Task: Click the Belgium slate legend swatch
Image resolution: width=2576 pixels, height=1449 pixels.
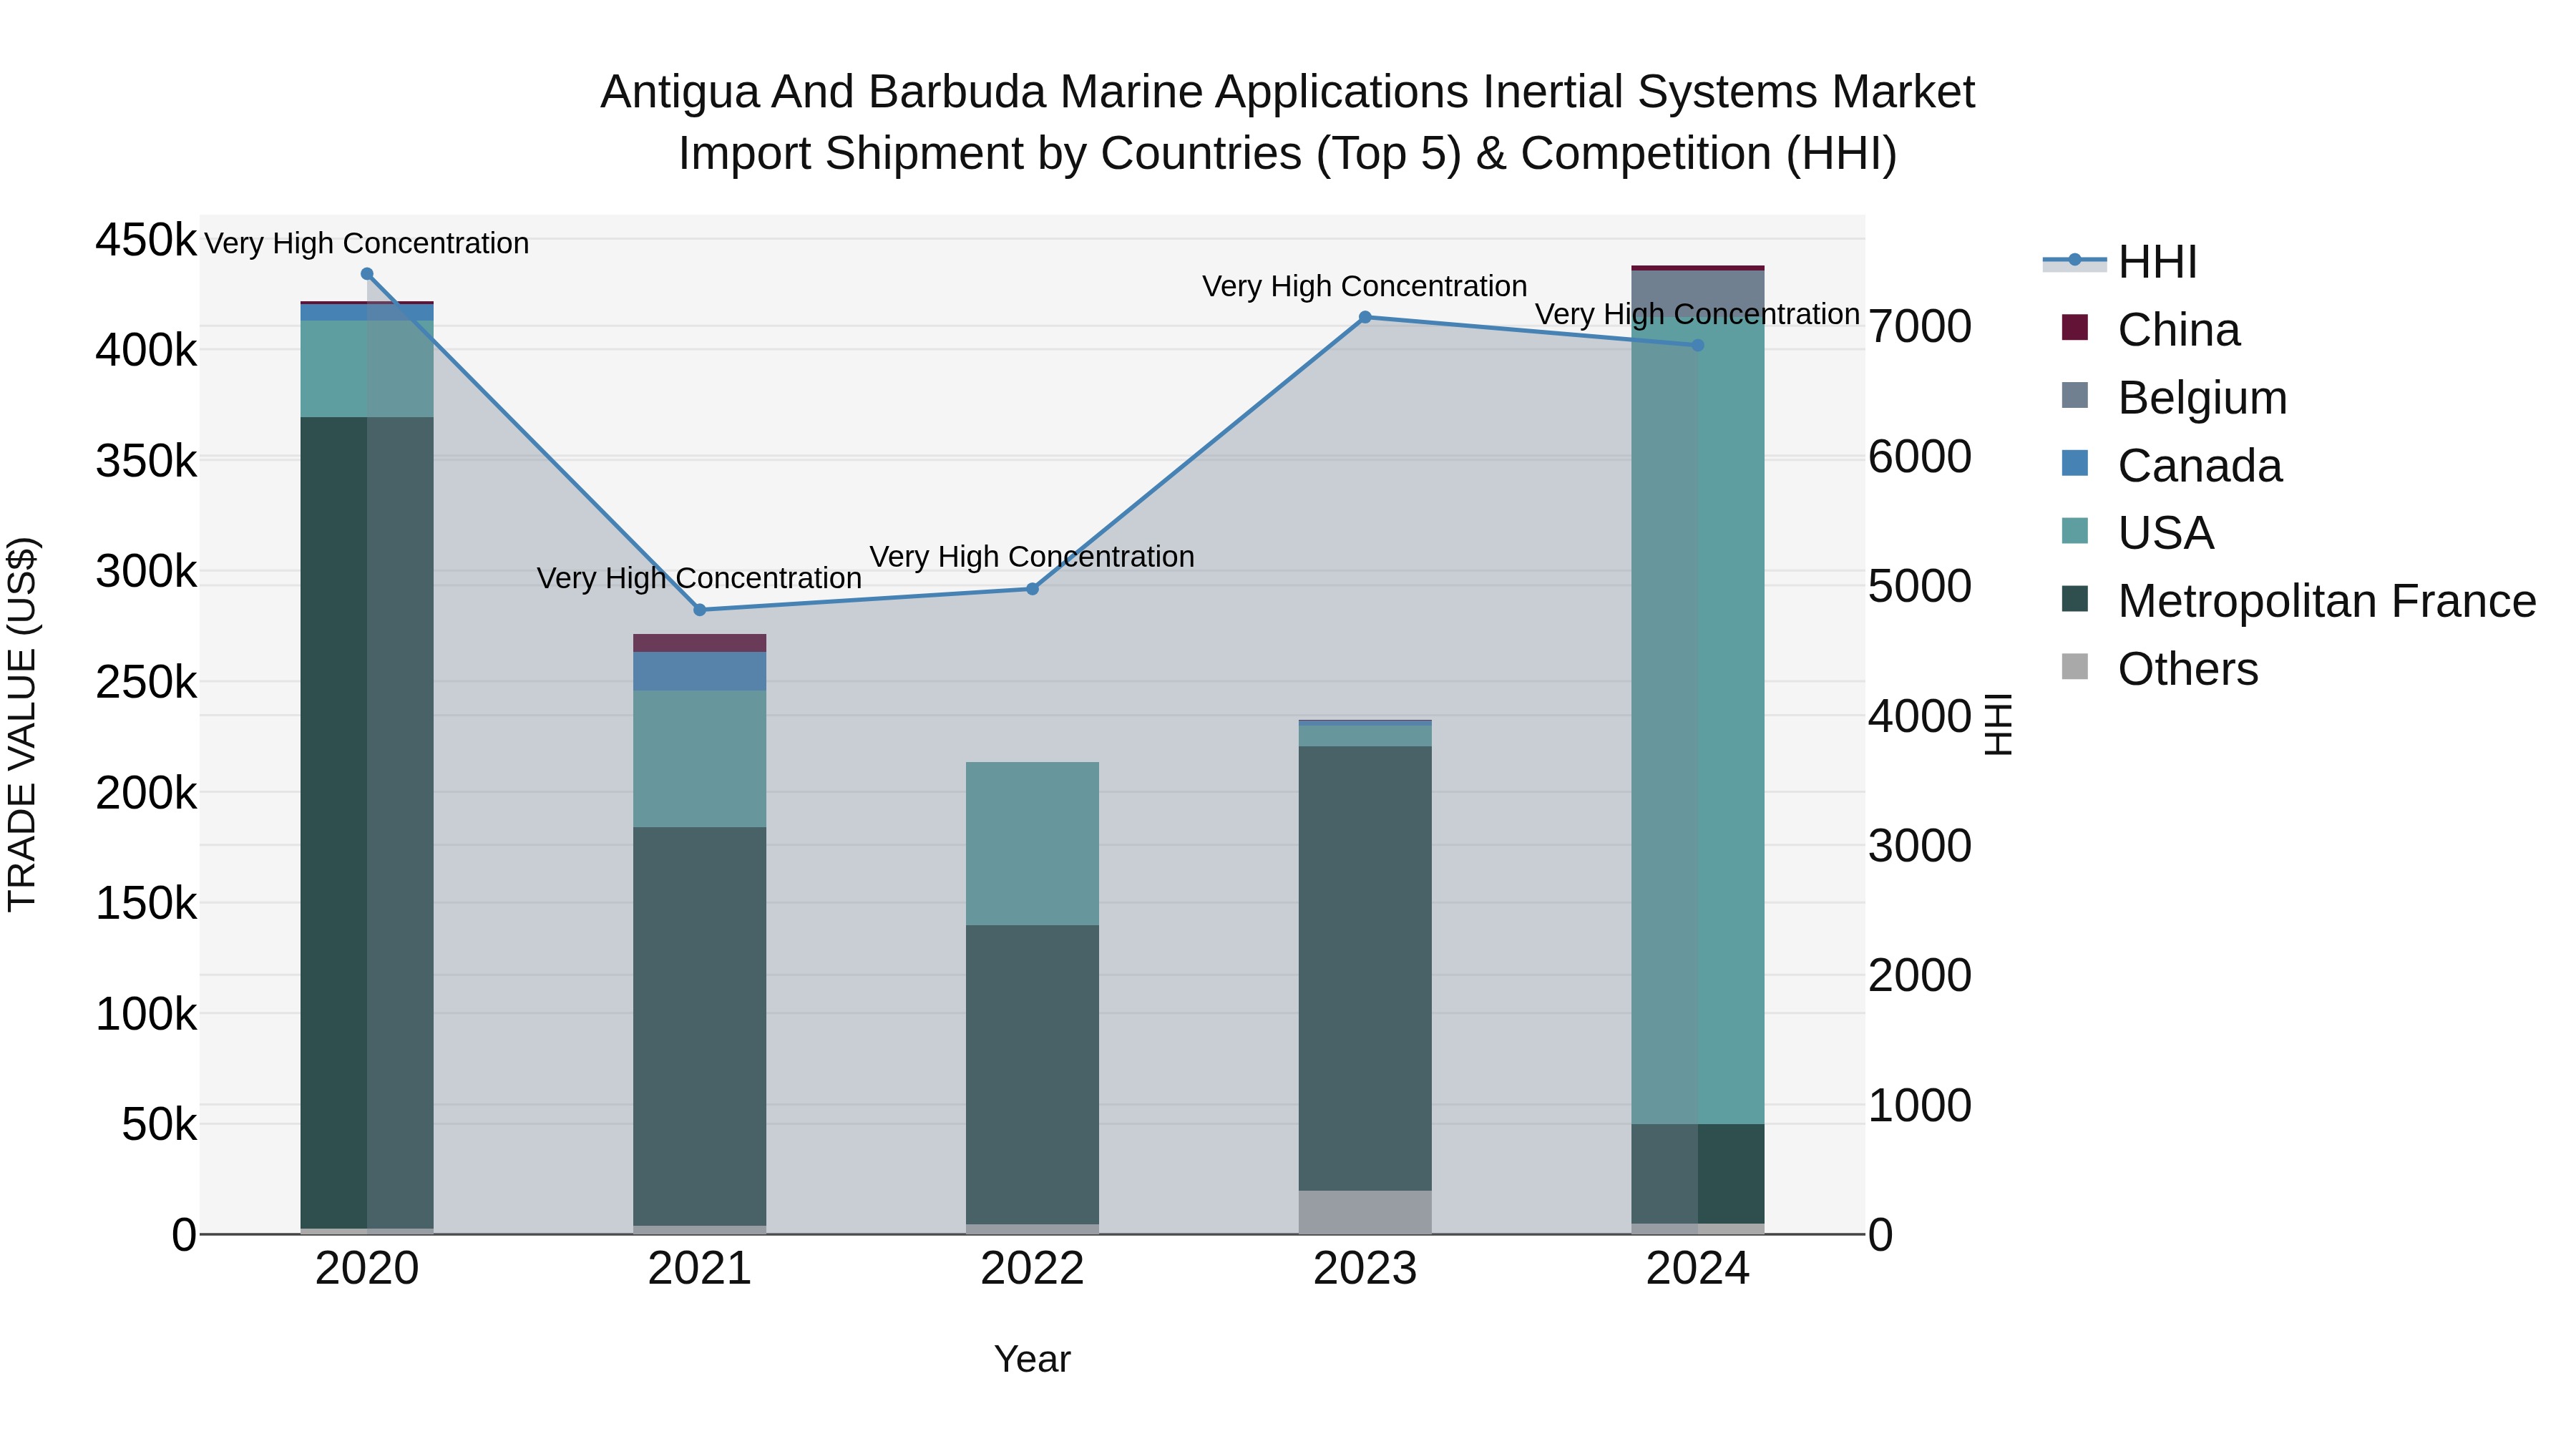Action: click(2075, 395)
